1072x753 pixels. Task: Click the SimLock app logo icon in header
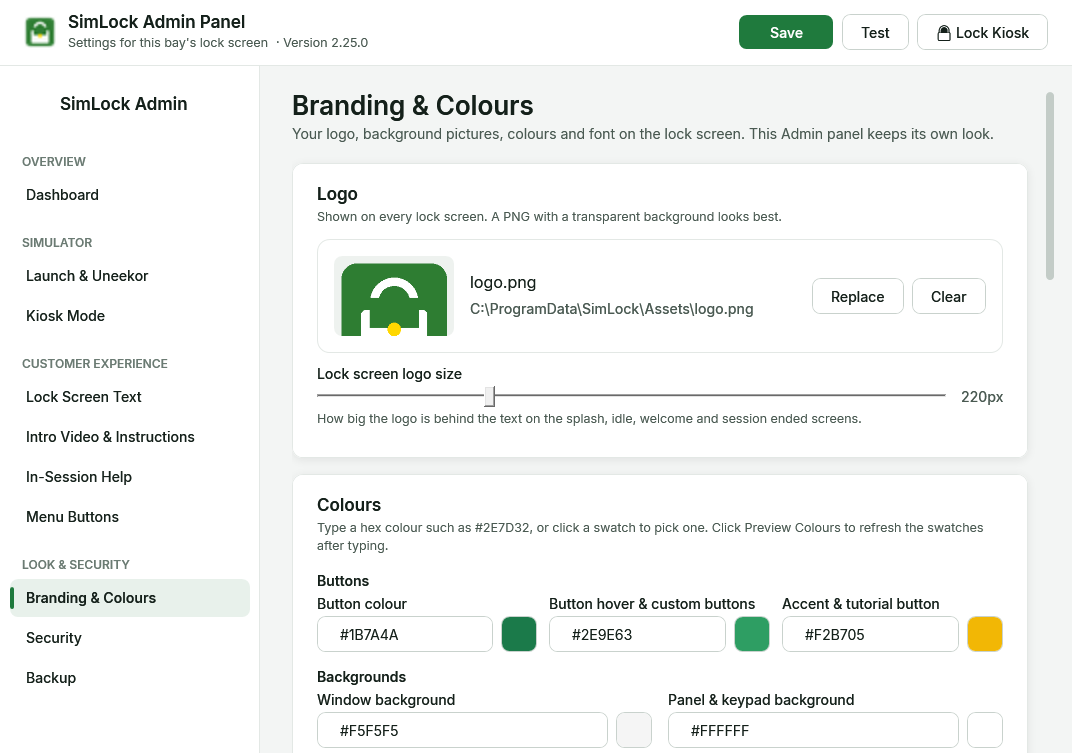coord(40,32)
